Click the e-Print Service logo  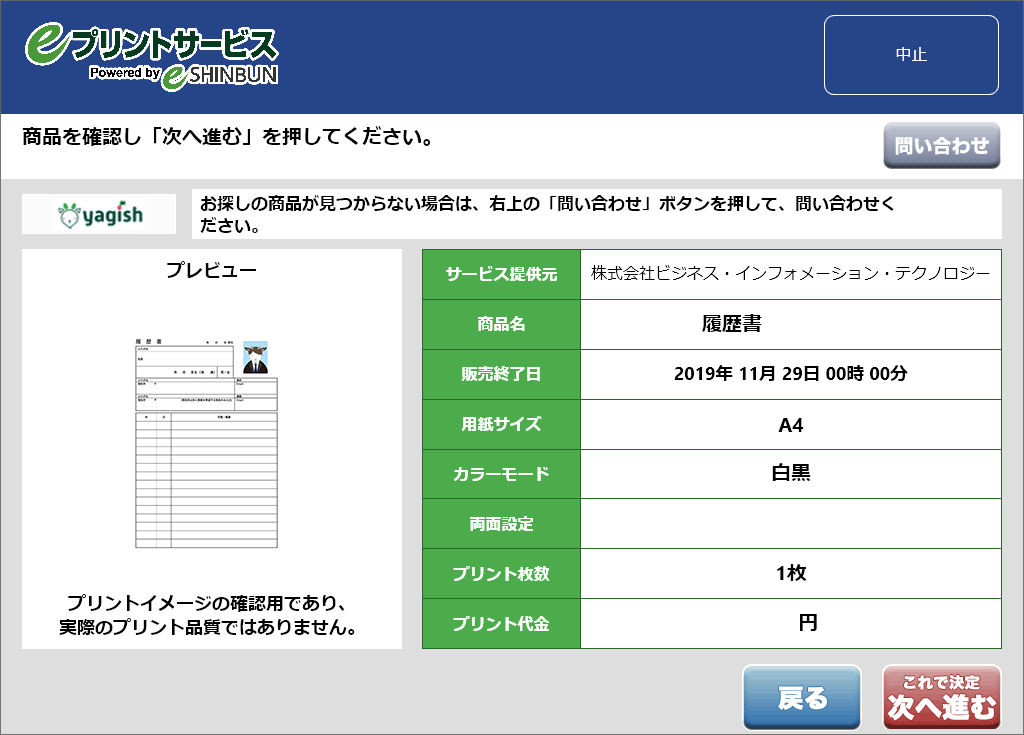[x=152, y=56]
